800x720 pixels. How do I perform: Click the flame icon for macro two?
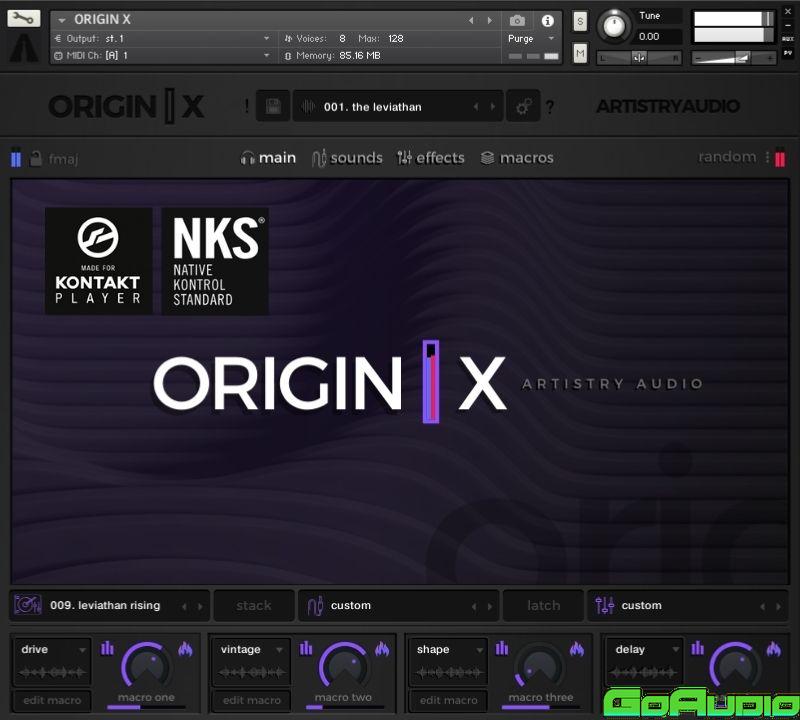(382, 649)
